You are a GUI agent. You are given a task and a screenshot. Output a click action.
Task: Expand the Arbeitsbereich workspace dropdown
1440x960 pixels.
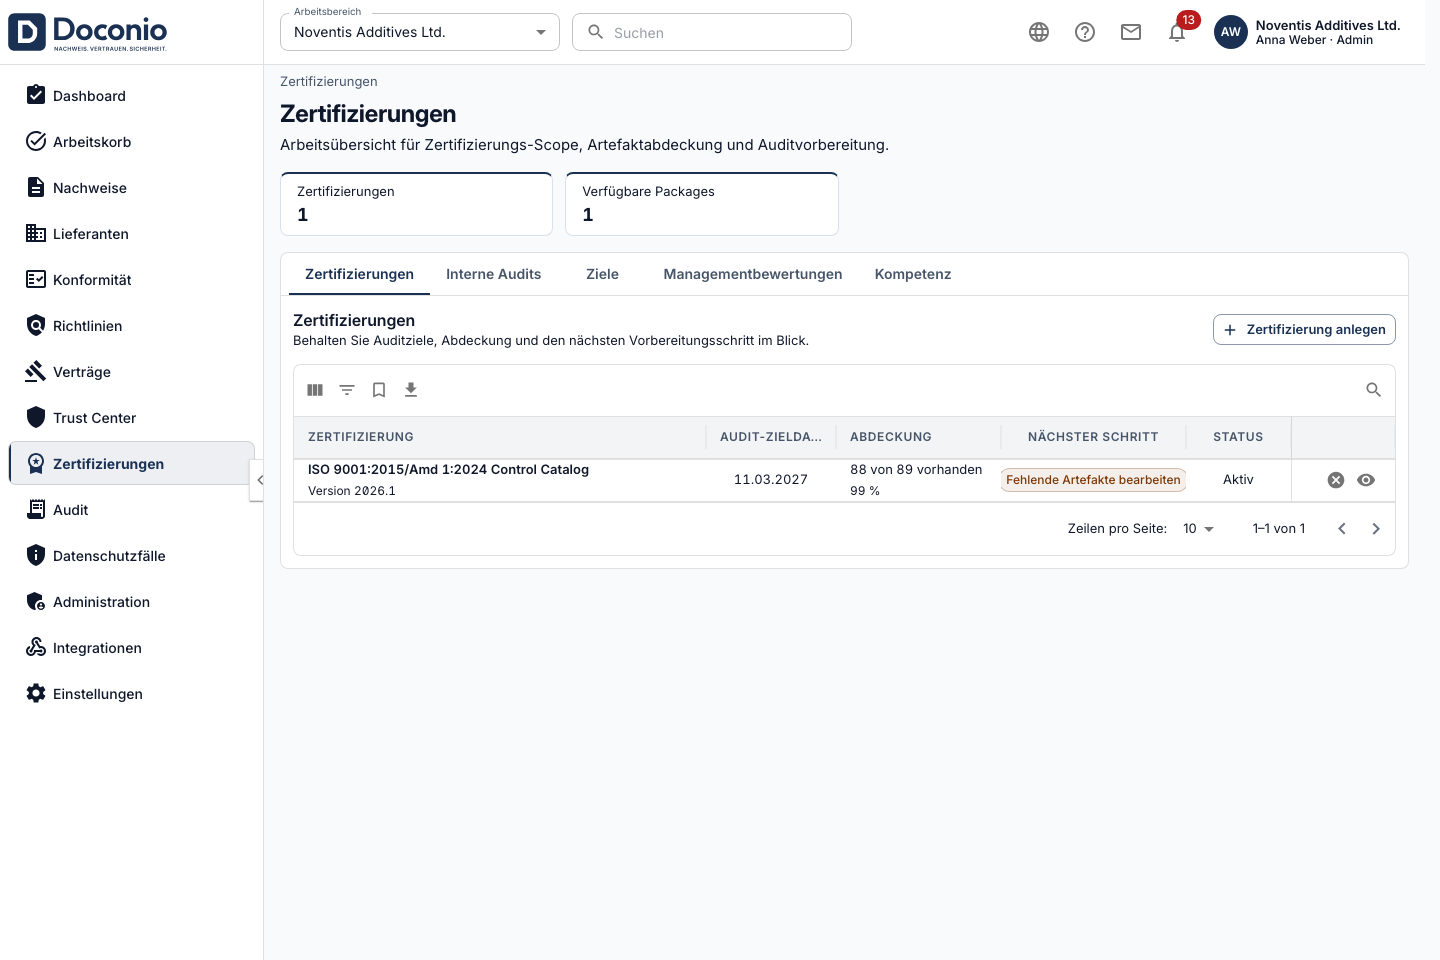tap(420, 32)
